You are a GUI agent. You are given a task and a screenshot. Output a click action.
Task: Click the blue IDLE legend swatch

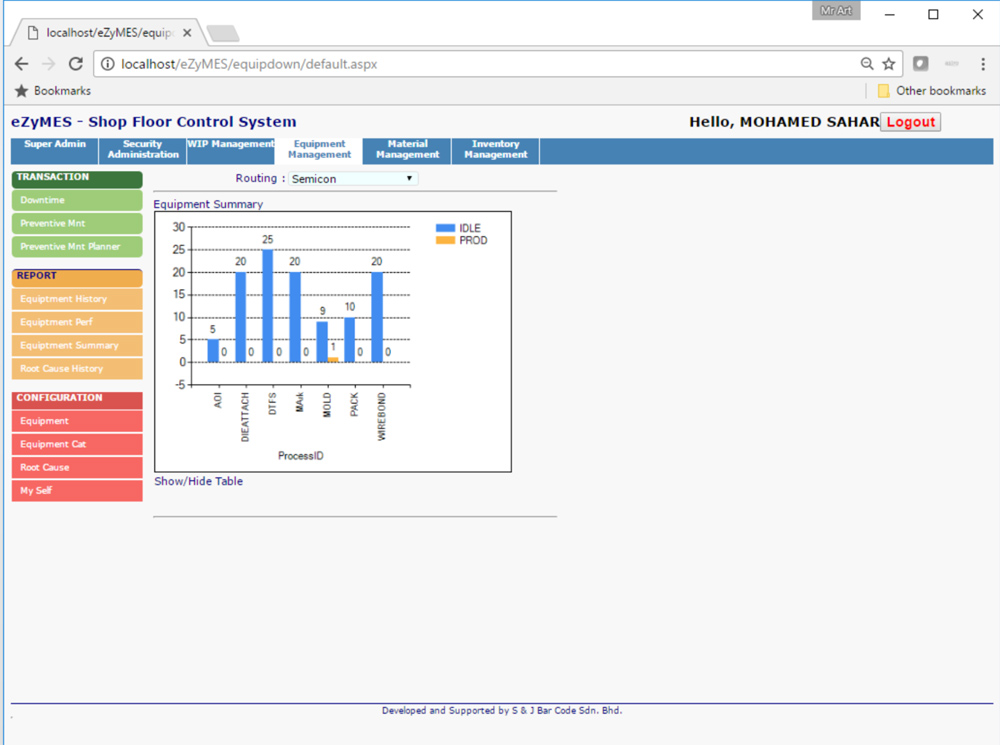[445, 229]
